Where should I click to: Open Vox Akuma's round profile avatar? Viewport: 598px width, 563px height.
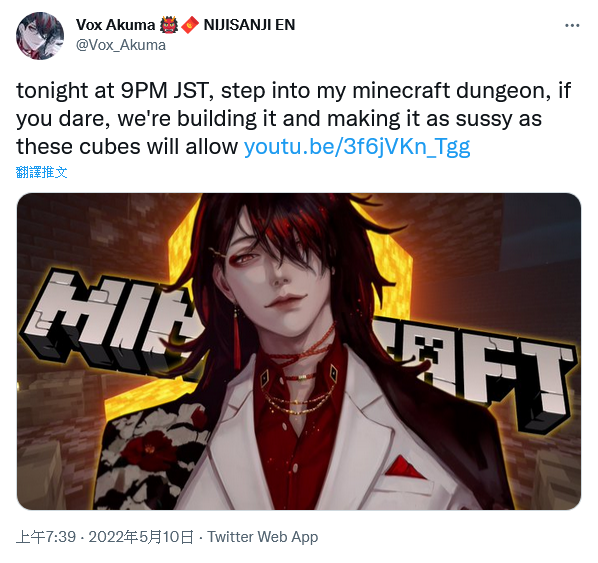[40, 36]
